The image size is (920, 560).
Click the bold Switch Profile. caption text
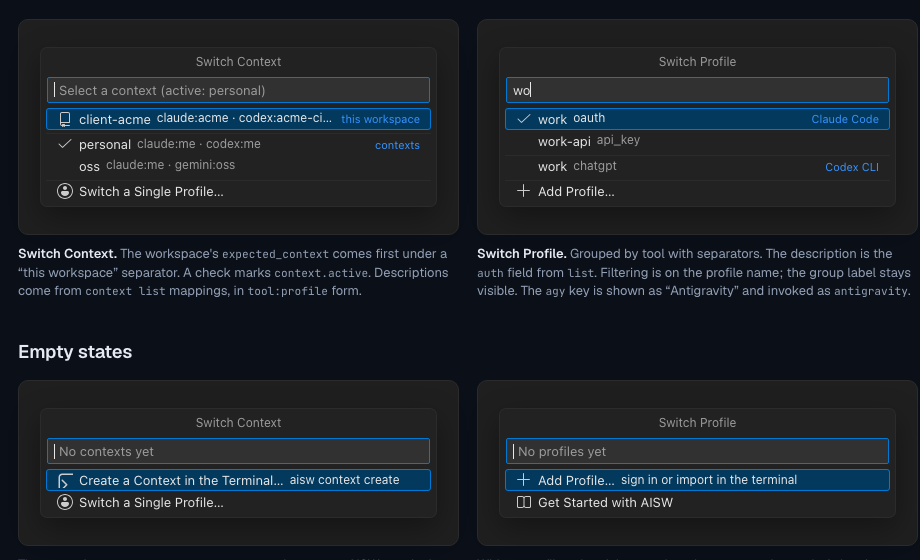522,254
